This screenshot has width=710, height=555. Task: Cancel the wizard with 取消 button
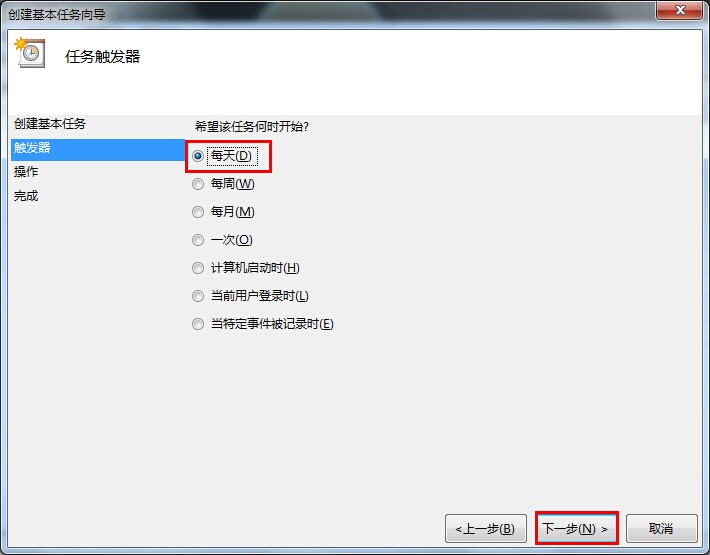point(662,528)
